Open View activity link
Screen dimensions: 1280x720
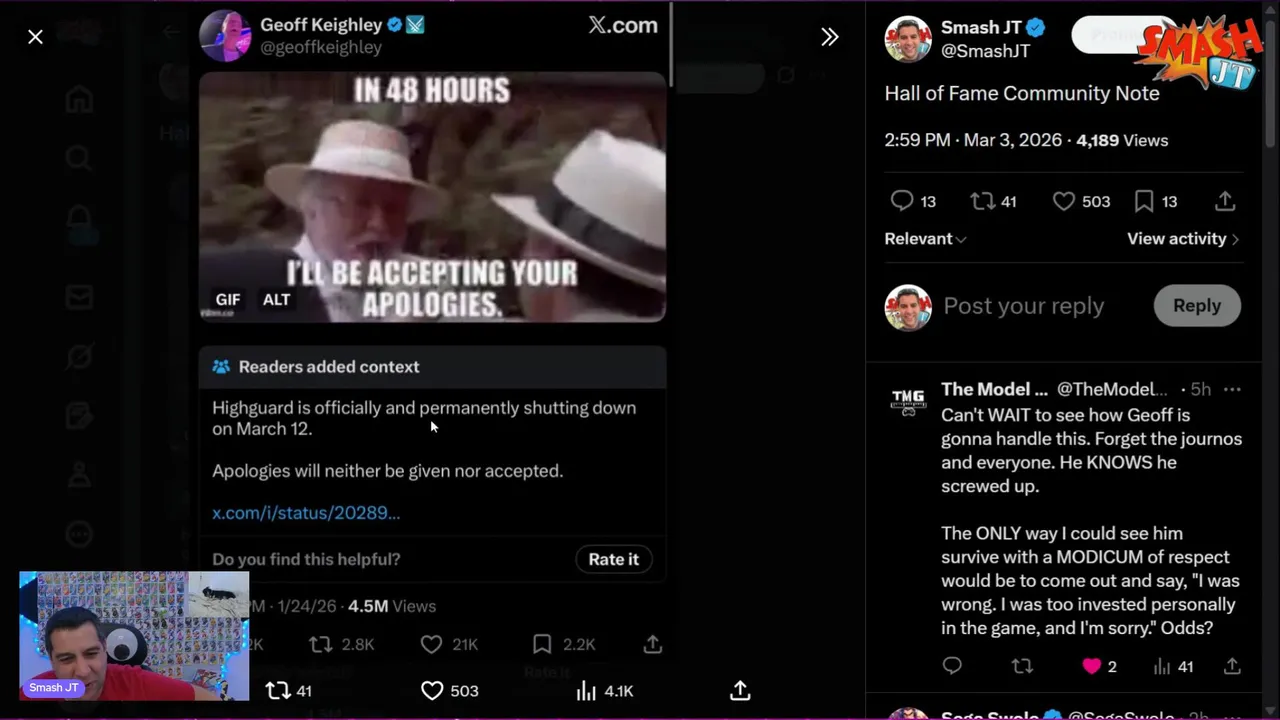1183,239
